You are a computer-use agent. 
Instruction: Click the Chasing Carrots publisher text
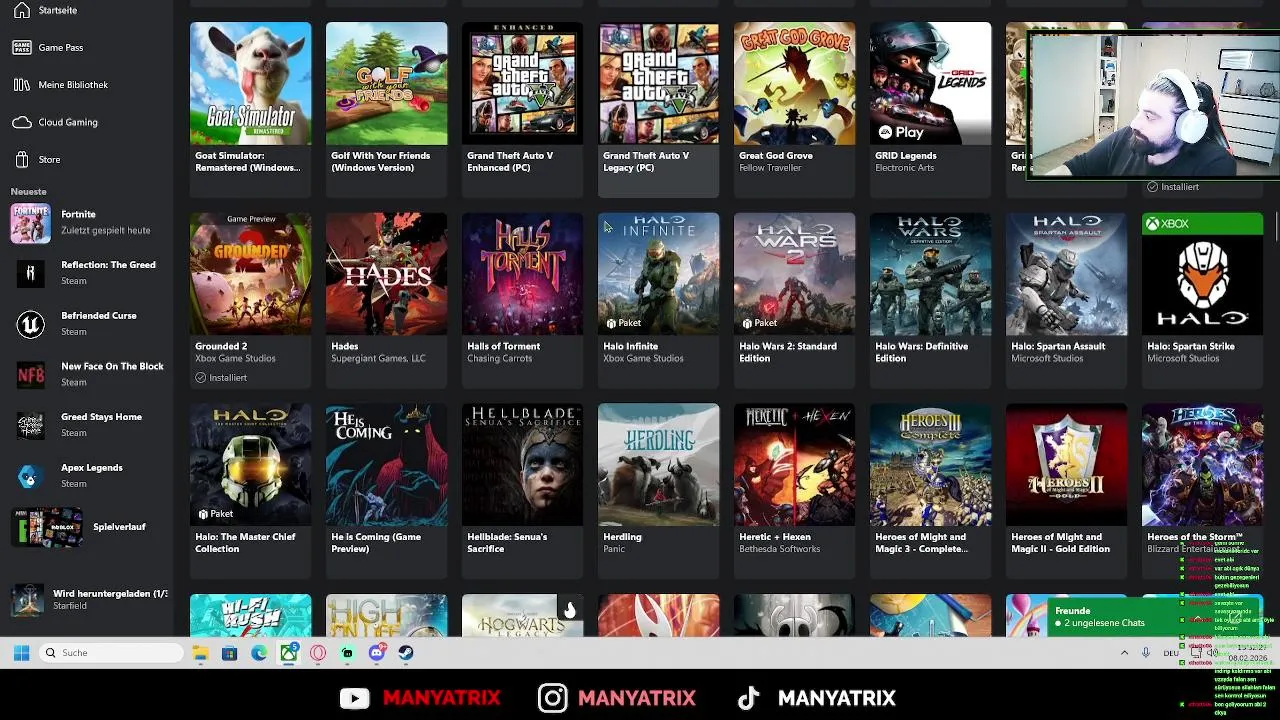tap(500, 358)
